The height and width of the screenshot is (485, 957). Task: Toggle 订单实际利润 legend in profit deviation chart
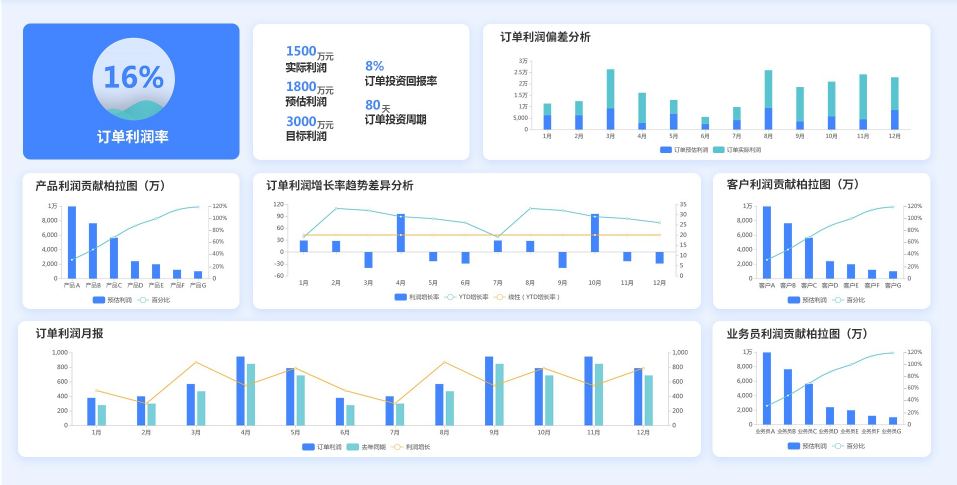pyautogui.click(x=737, y=150)
